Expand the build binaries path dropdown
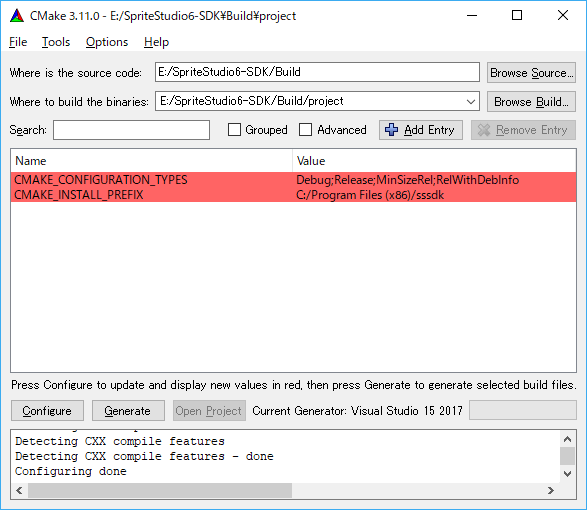This screenshot has width=587, height=510. [x=471, y=101]
